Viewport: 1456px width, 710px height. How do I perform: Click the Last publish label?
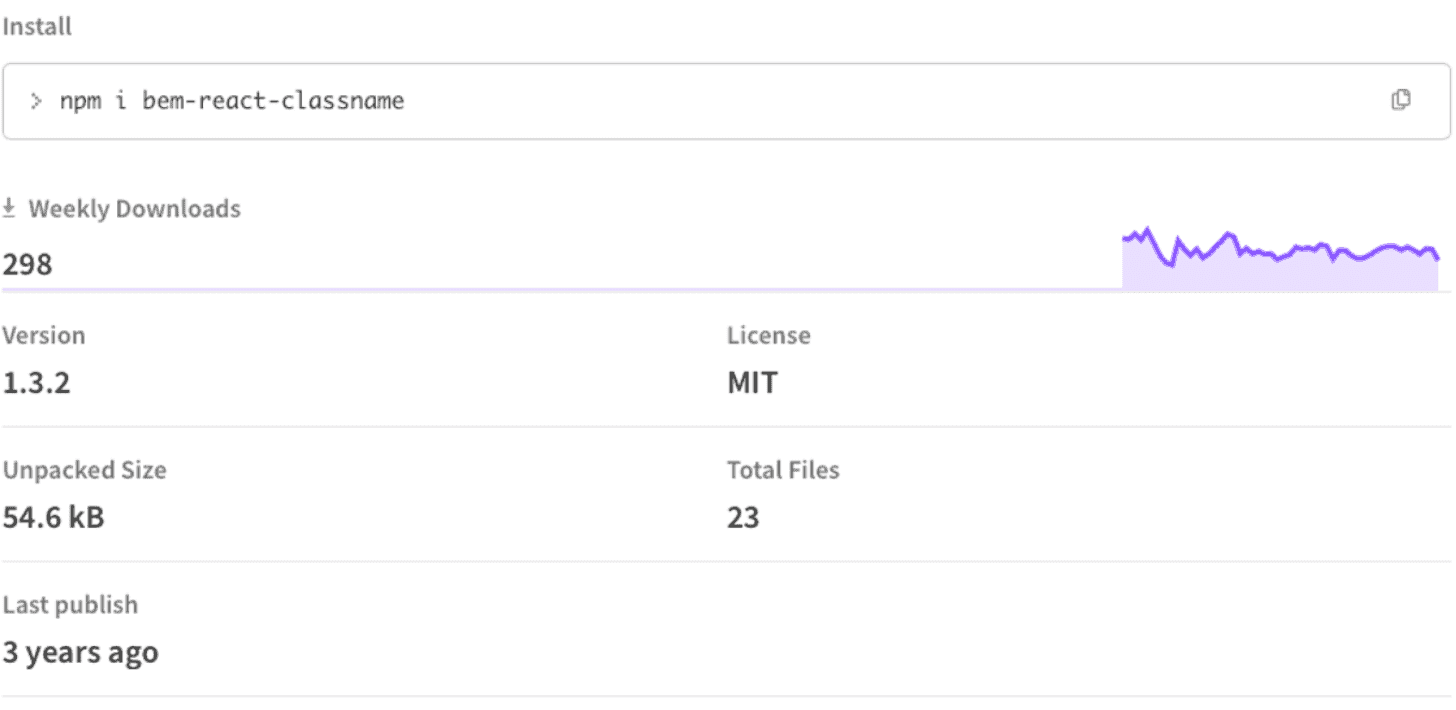(70, 605)
